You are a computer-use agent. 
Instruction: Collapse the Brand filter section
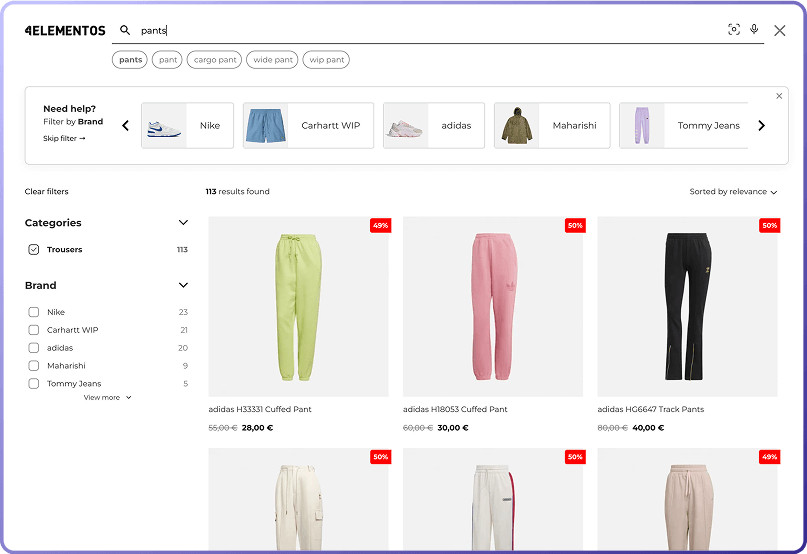183,285
